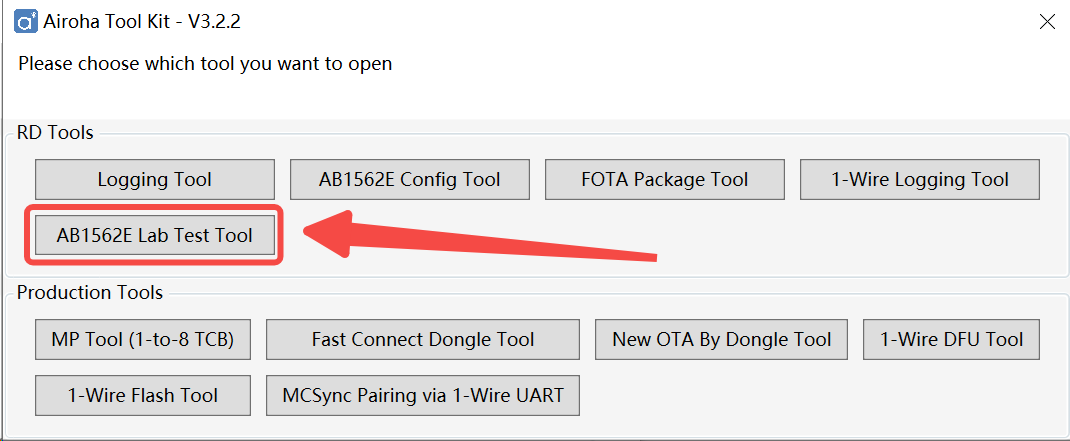Click the Airoha app icon in the title bar

tap(25, 23)
